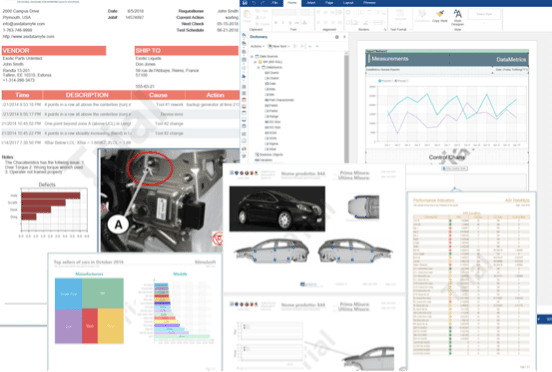Click the Paste clipboard icon

click(247, 17)
